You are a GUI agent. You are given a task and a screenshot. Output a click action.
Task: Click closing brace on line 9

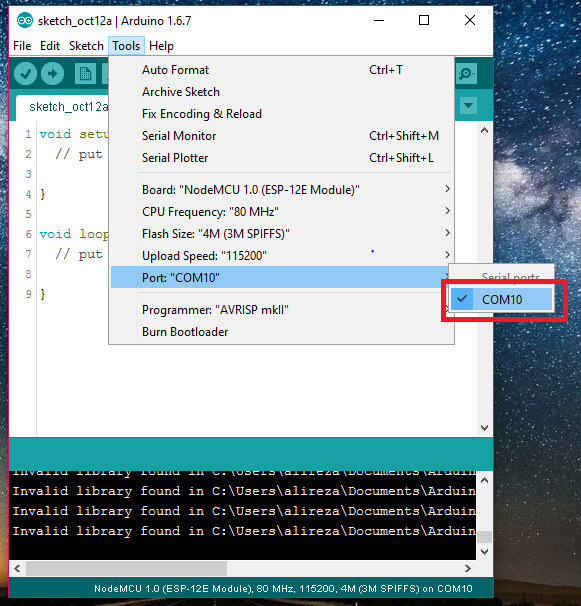[x=43, y=294]
